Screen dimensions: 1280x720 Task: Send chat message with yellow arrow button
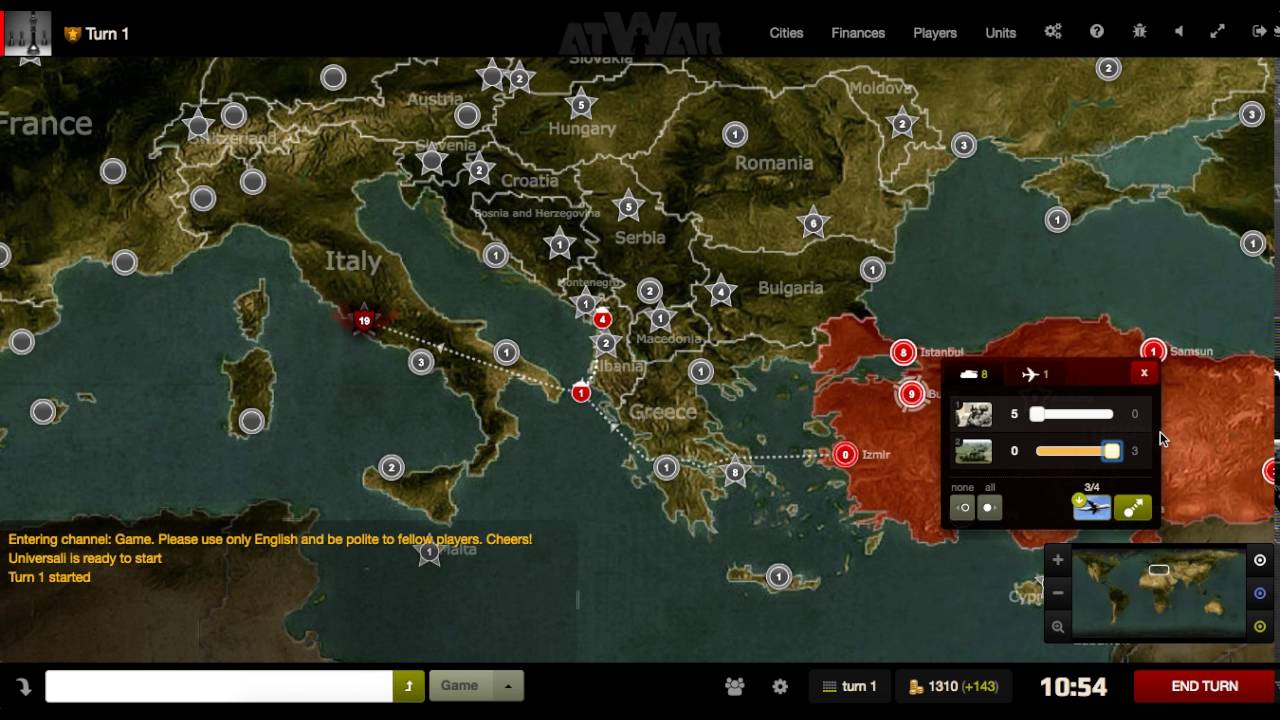408,686
